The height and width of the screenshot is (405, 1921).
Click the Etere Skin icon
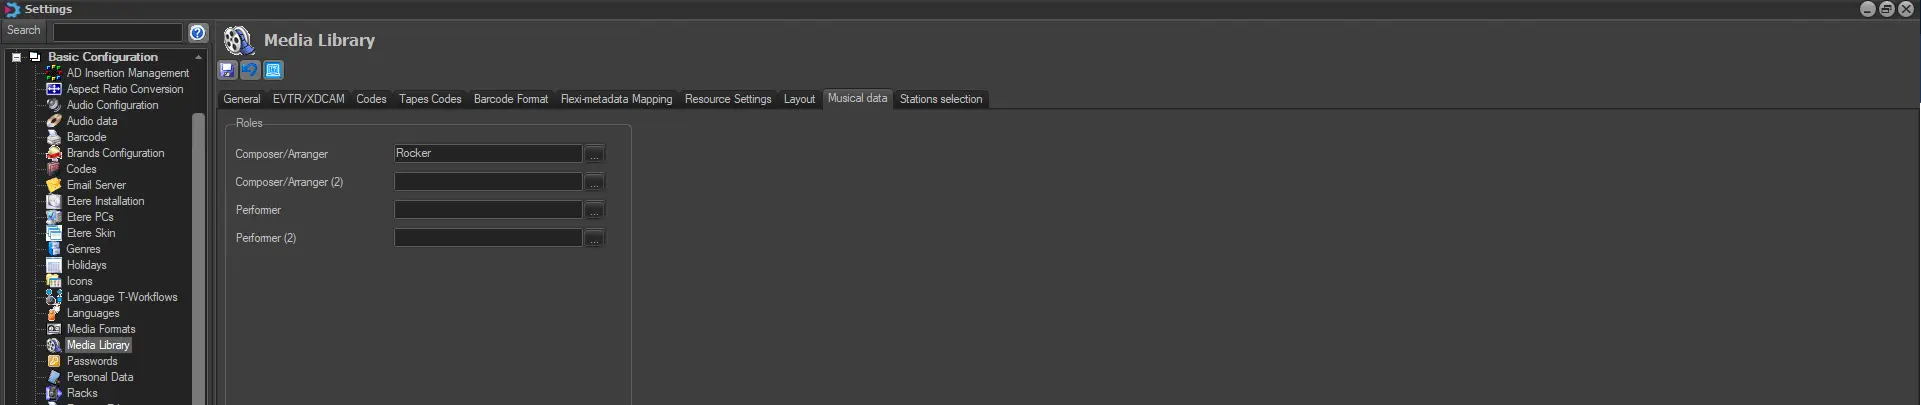[54, 233]
